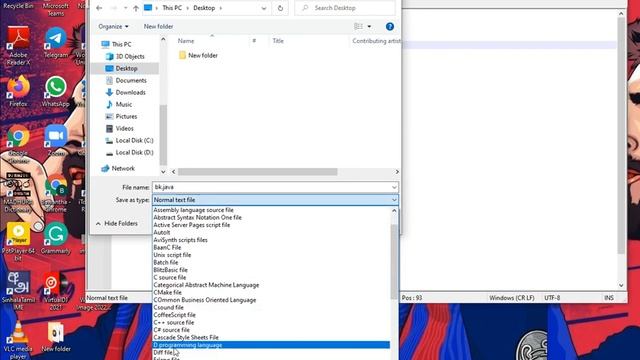Click Search Desktop field

pos(345,8)
